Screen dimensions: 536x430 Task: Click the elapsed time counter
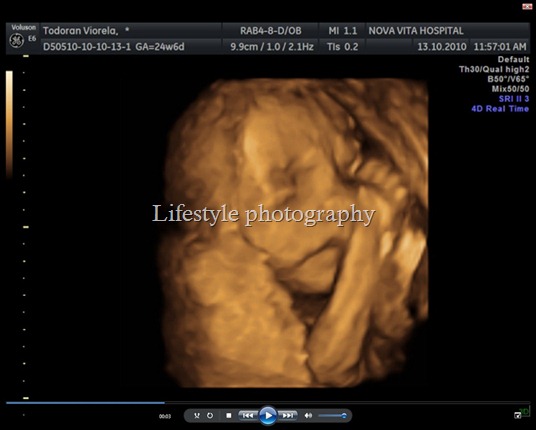(165, 416)
